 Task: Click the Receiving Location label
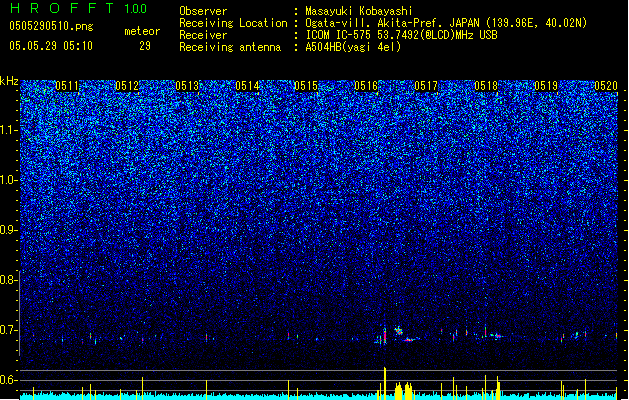(x=233, y=23)
